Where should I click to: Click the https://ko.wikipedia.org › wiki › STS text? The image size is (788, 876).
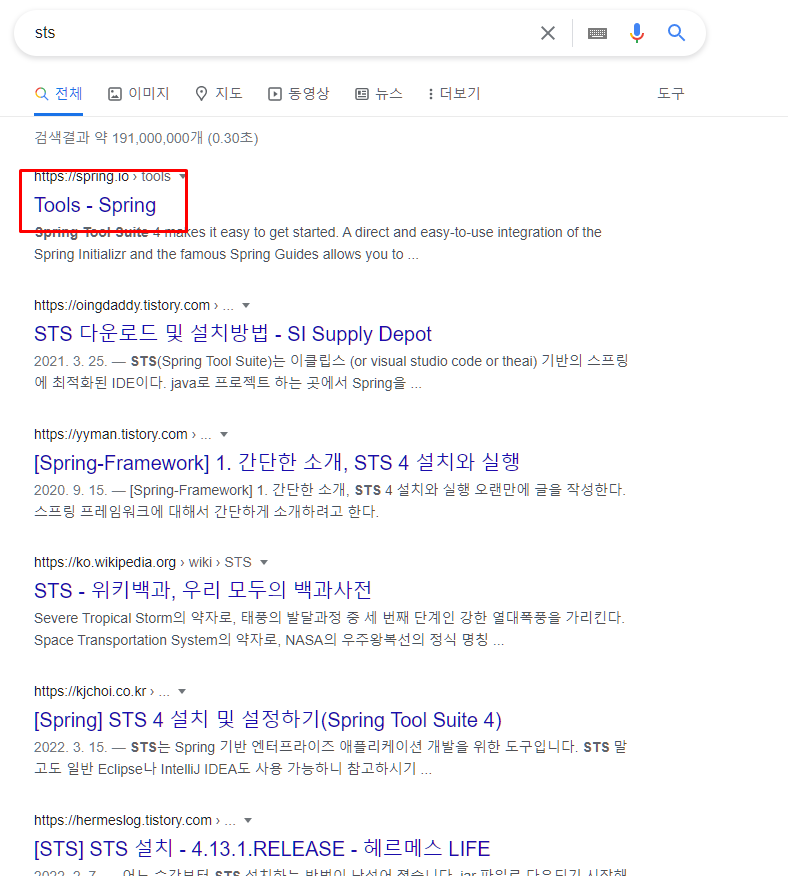tap(143, 563)
